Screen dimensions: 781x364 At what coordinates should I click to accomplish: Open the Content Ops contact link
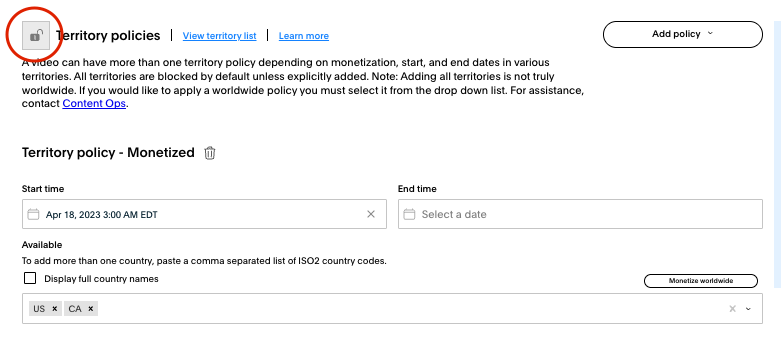(x=94, y=104)
